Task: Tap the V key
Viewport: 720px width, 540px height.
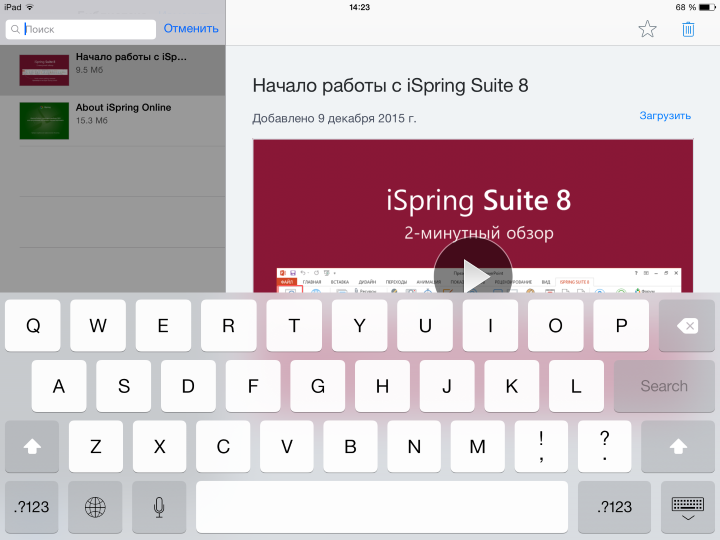Action: click(x=287, y=446)
